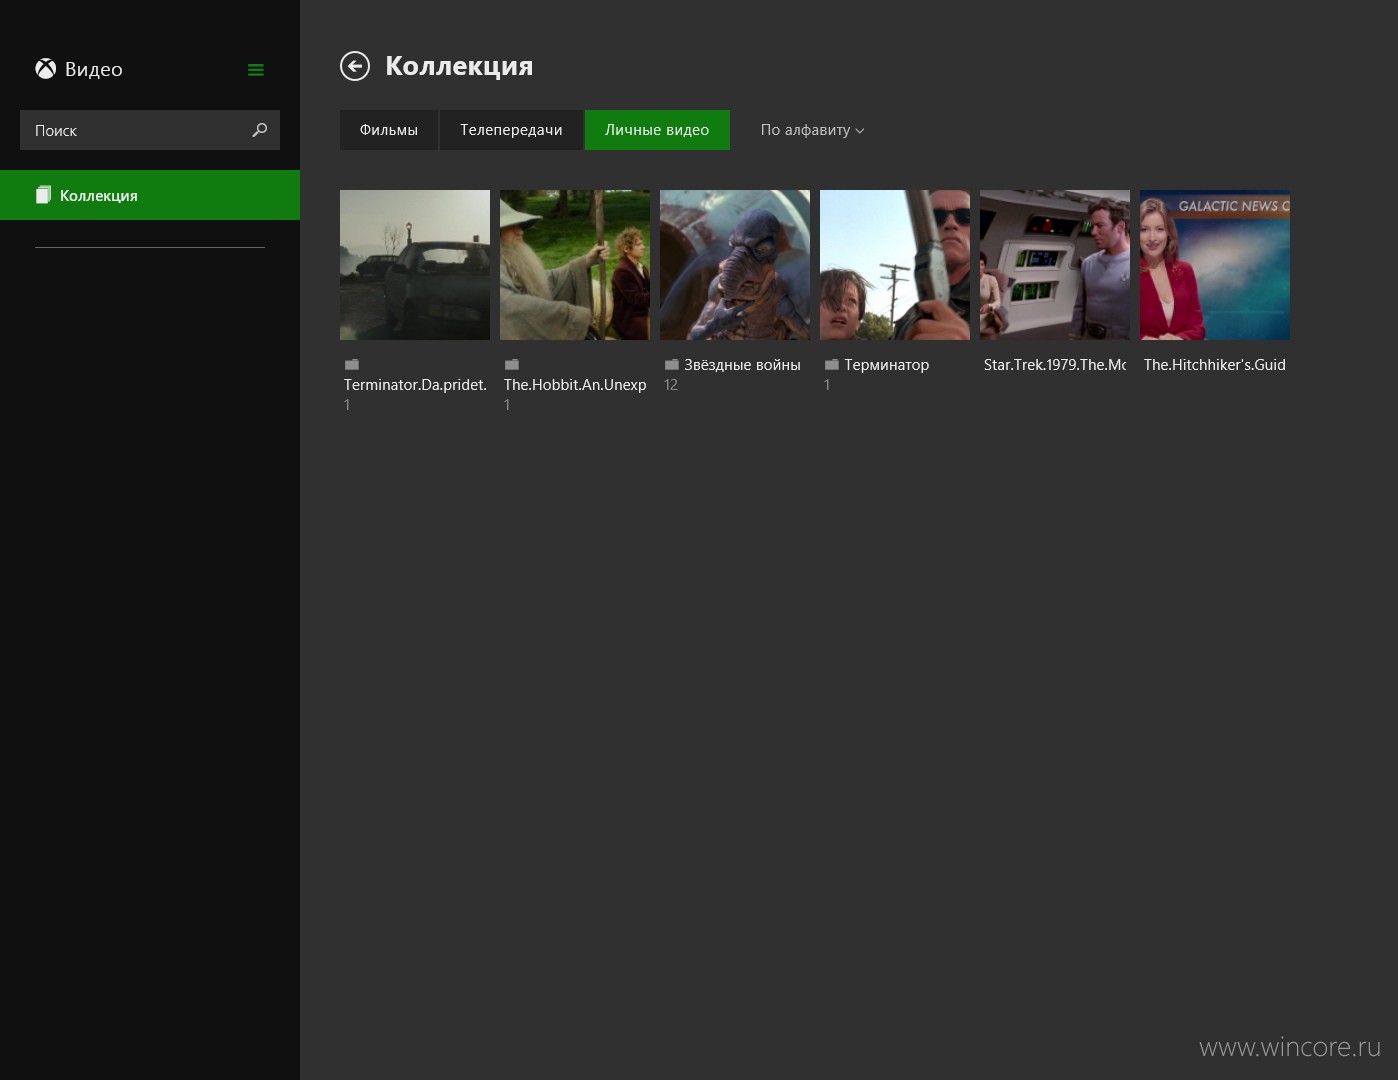The width and height of the screenshot is (1398, 1080).
Task: Click folder icon beside Терминатор
Action: pos(832,365)
